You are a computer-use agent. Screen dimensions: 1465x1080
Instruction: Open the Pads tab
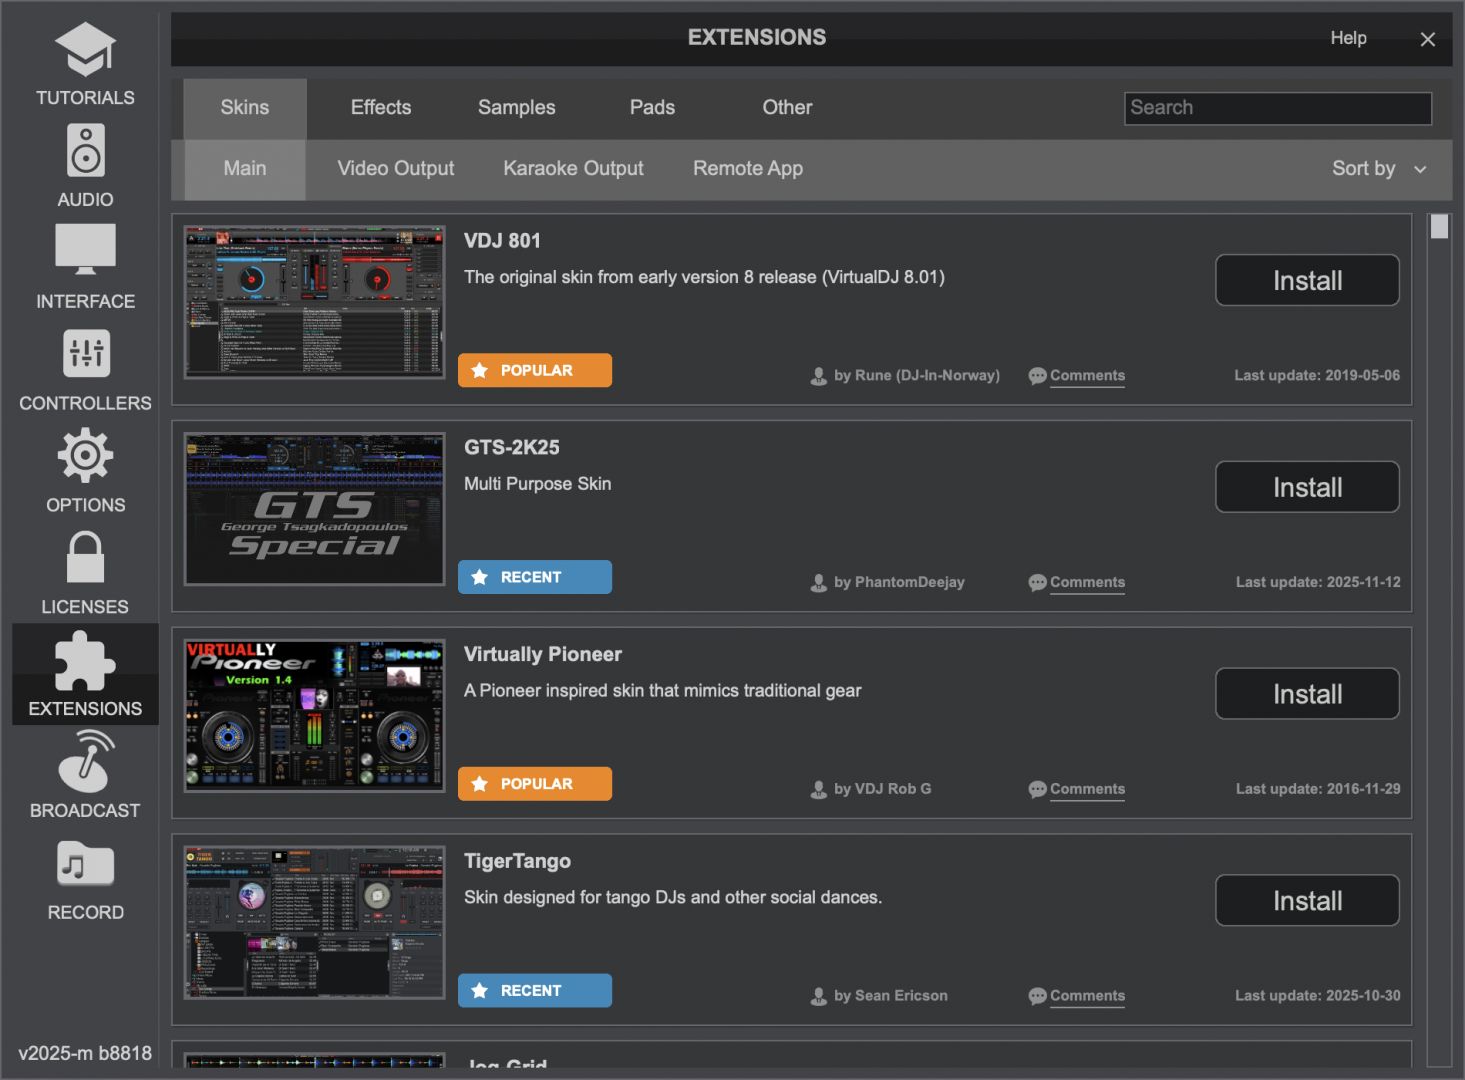[652, 108]
